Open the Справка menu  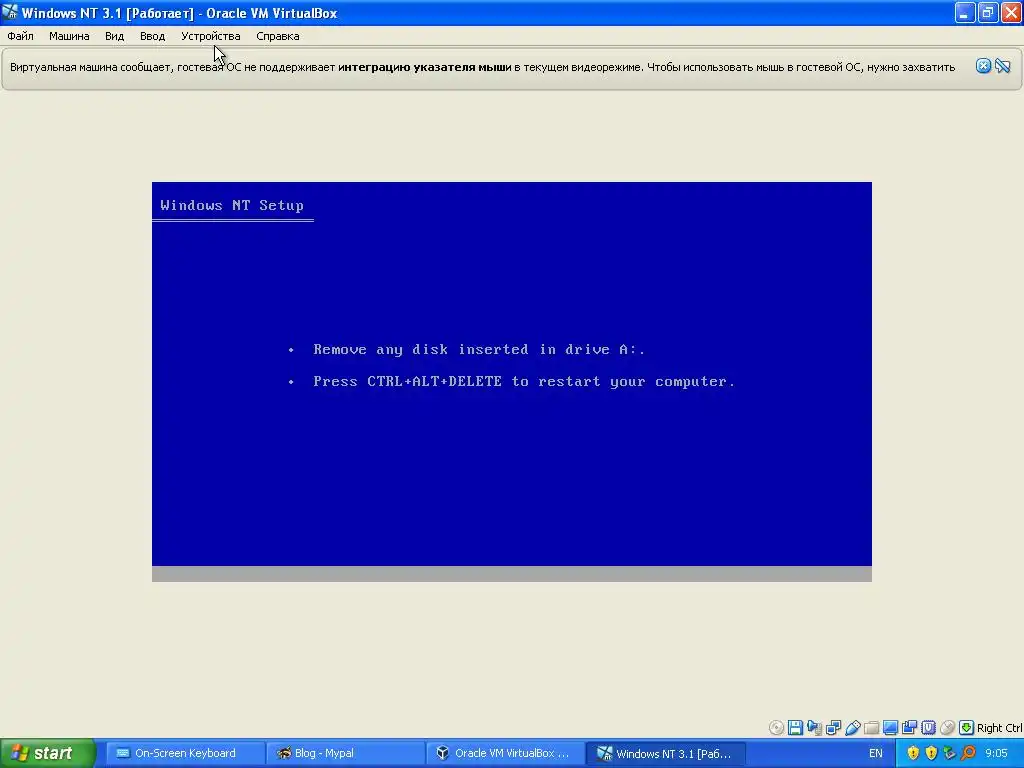click(x=278, y=36)
